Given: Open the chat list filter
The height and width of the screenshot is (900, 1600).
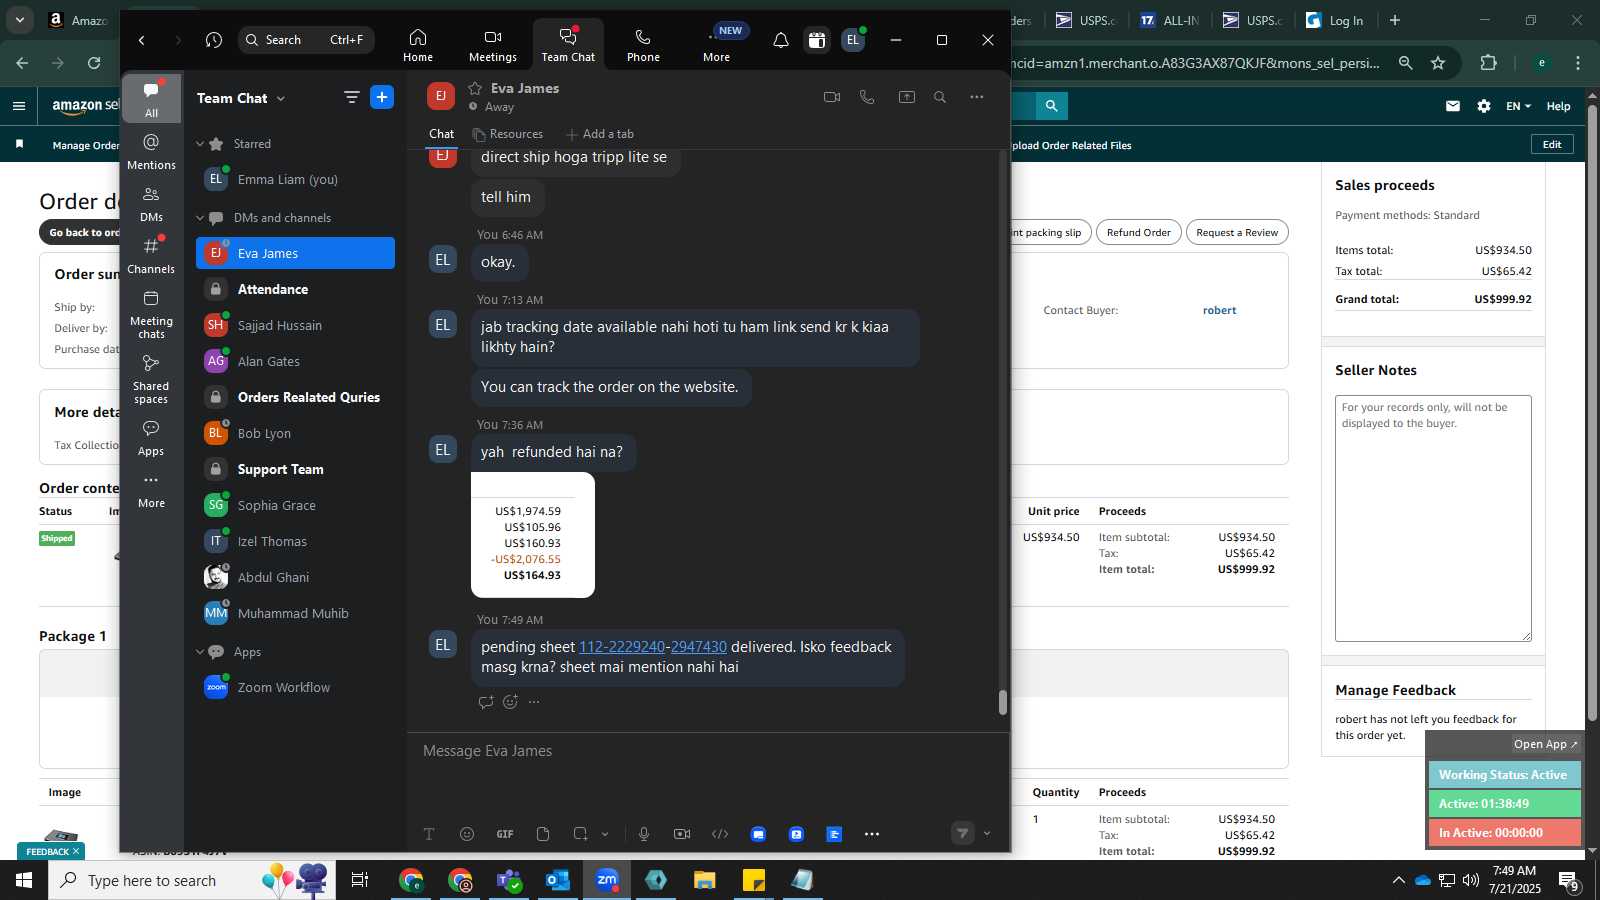Looking at the screenshot, I should [351, 97].
